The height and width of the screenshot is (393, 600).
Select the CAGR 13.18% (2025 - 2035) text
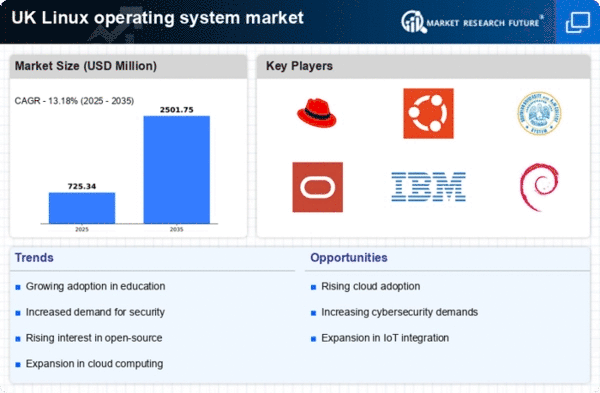tap(74, 101)
